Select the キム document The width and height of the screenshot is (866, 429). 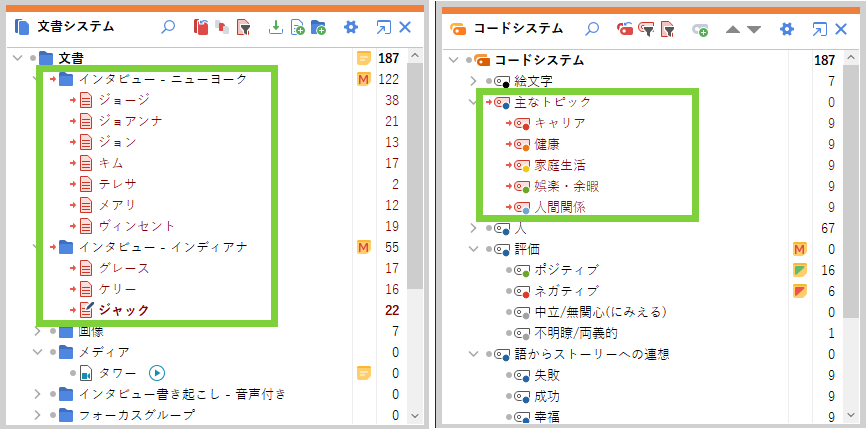[x=111, y=163]
